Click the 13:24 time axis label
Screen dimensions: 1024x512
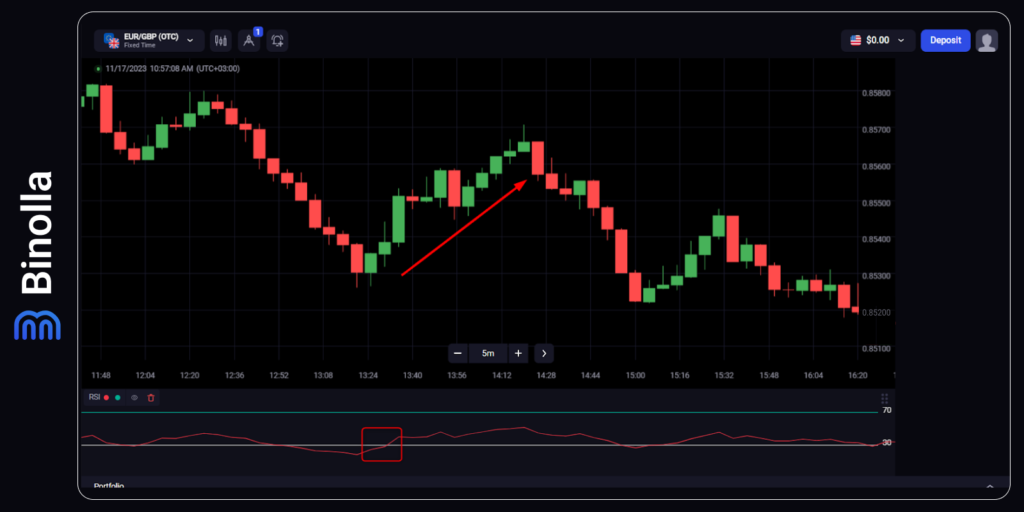tap(368, 376)
